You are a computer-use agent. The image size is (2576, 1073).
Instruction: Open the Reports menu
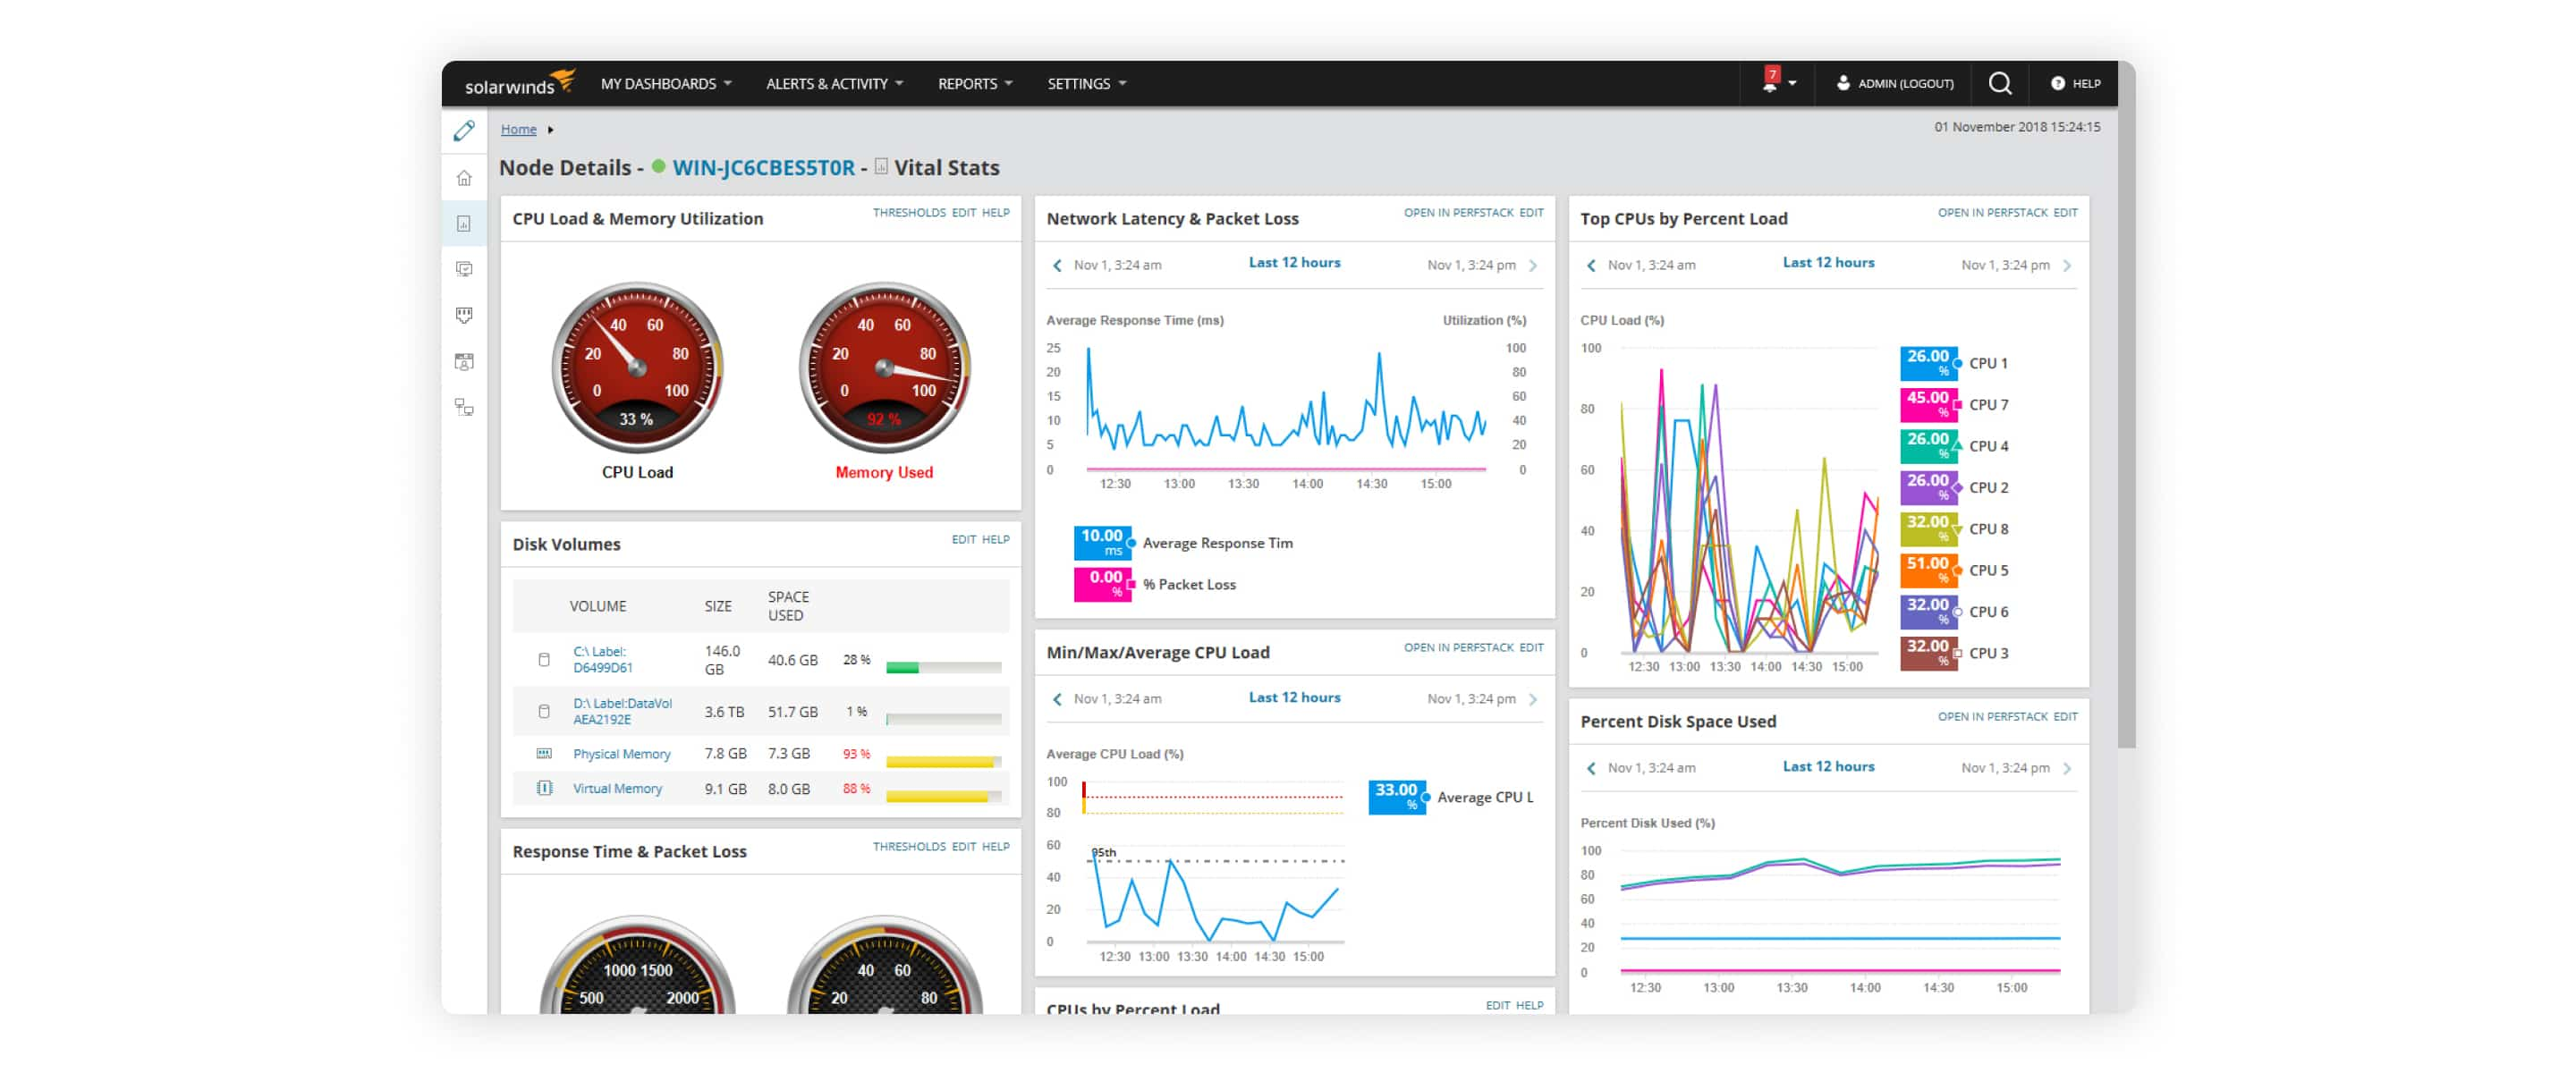tap(972, 82)
